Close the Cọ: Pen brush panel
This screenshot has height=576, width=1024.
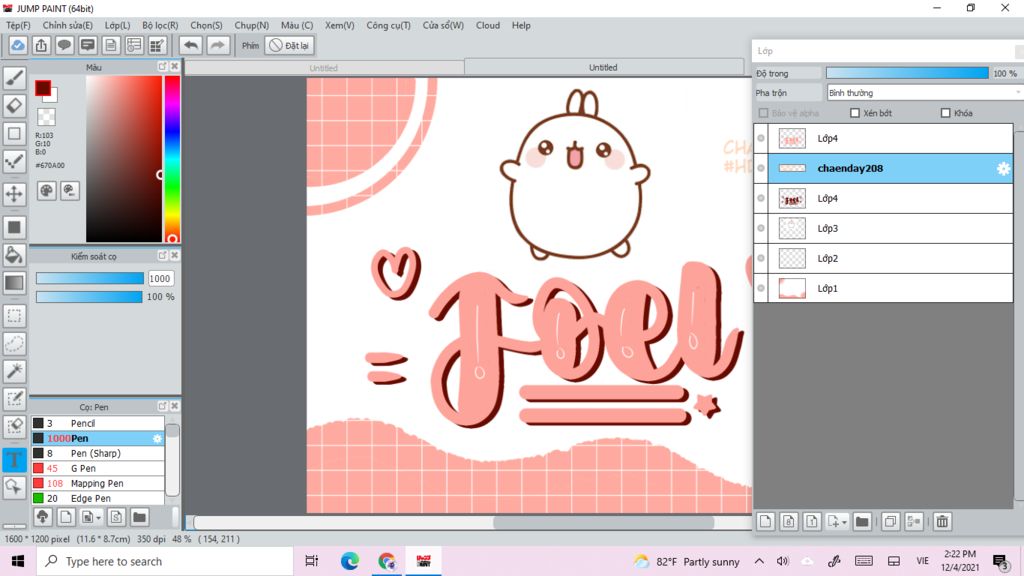pos(174,406)
